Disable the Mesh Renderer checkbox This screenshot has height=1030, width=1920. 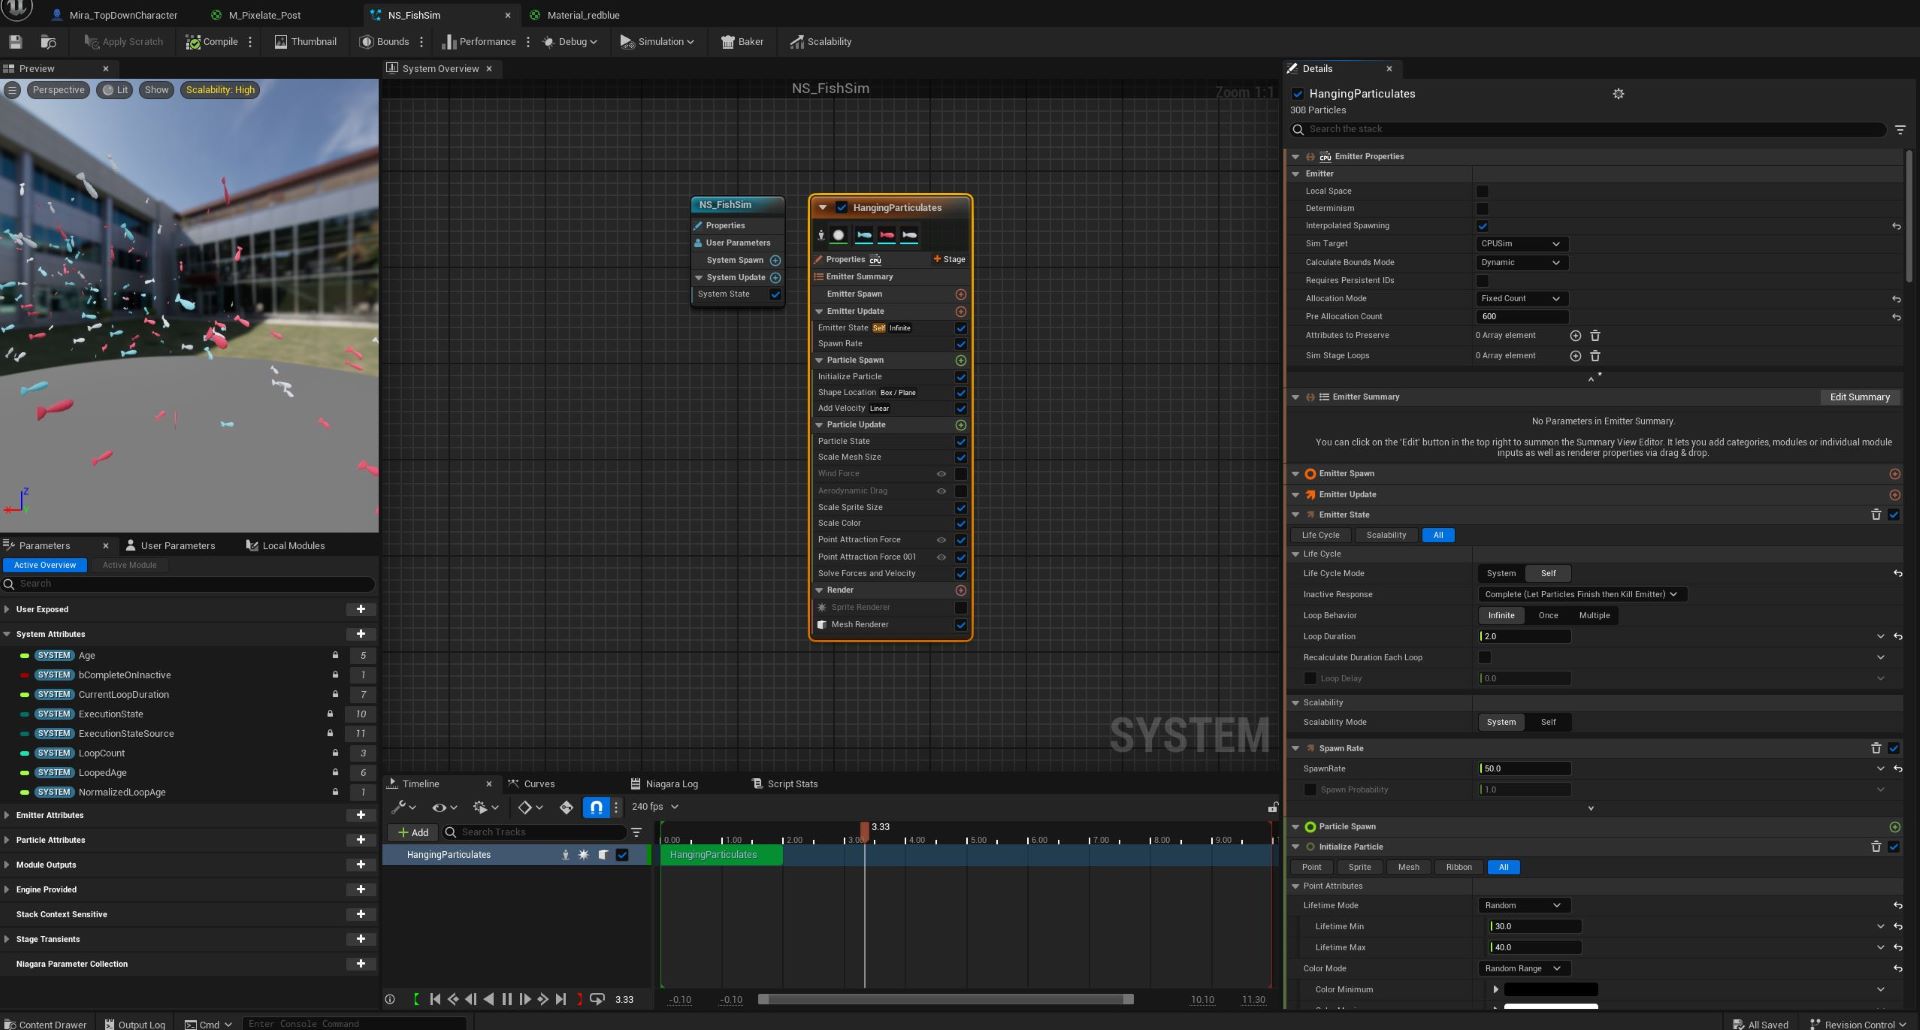[960, 625]
